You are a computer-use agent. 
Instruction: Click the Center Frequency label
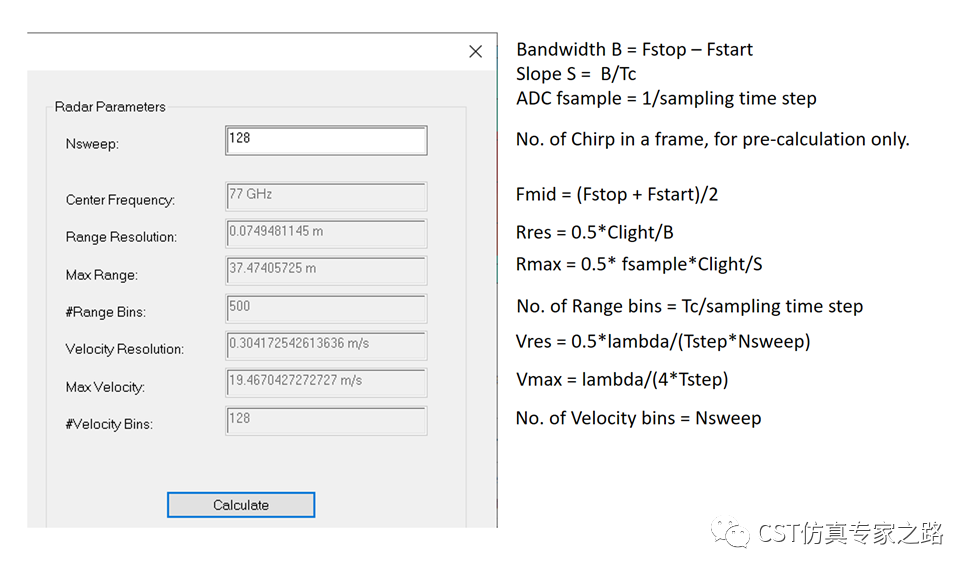[x=120, y=200]
